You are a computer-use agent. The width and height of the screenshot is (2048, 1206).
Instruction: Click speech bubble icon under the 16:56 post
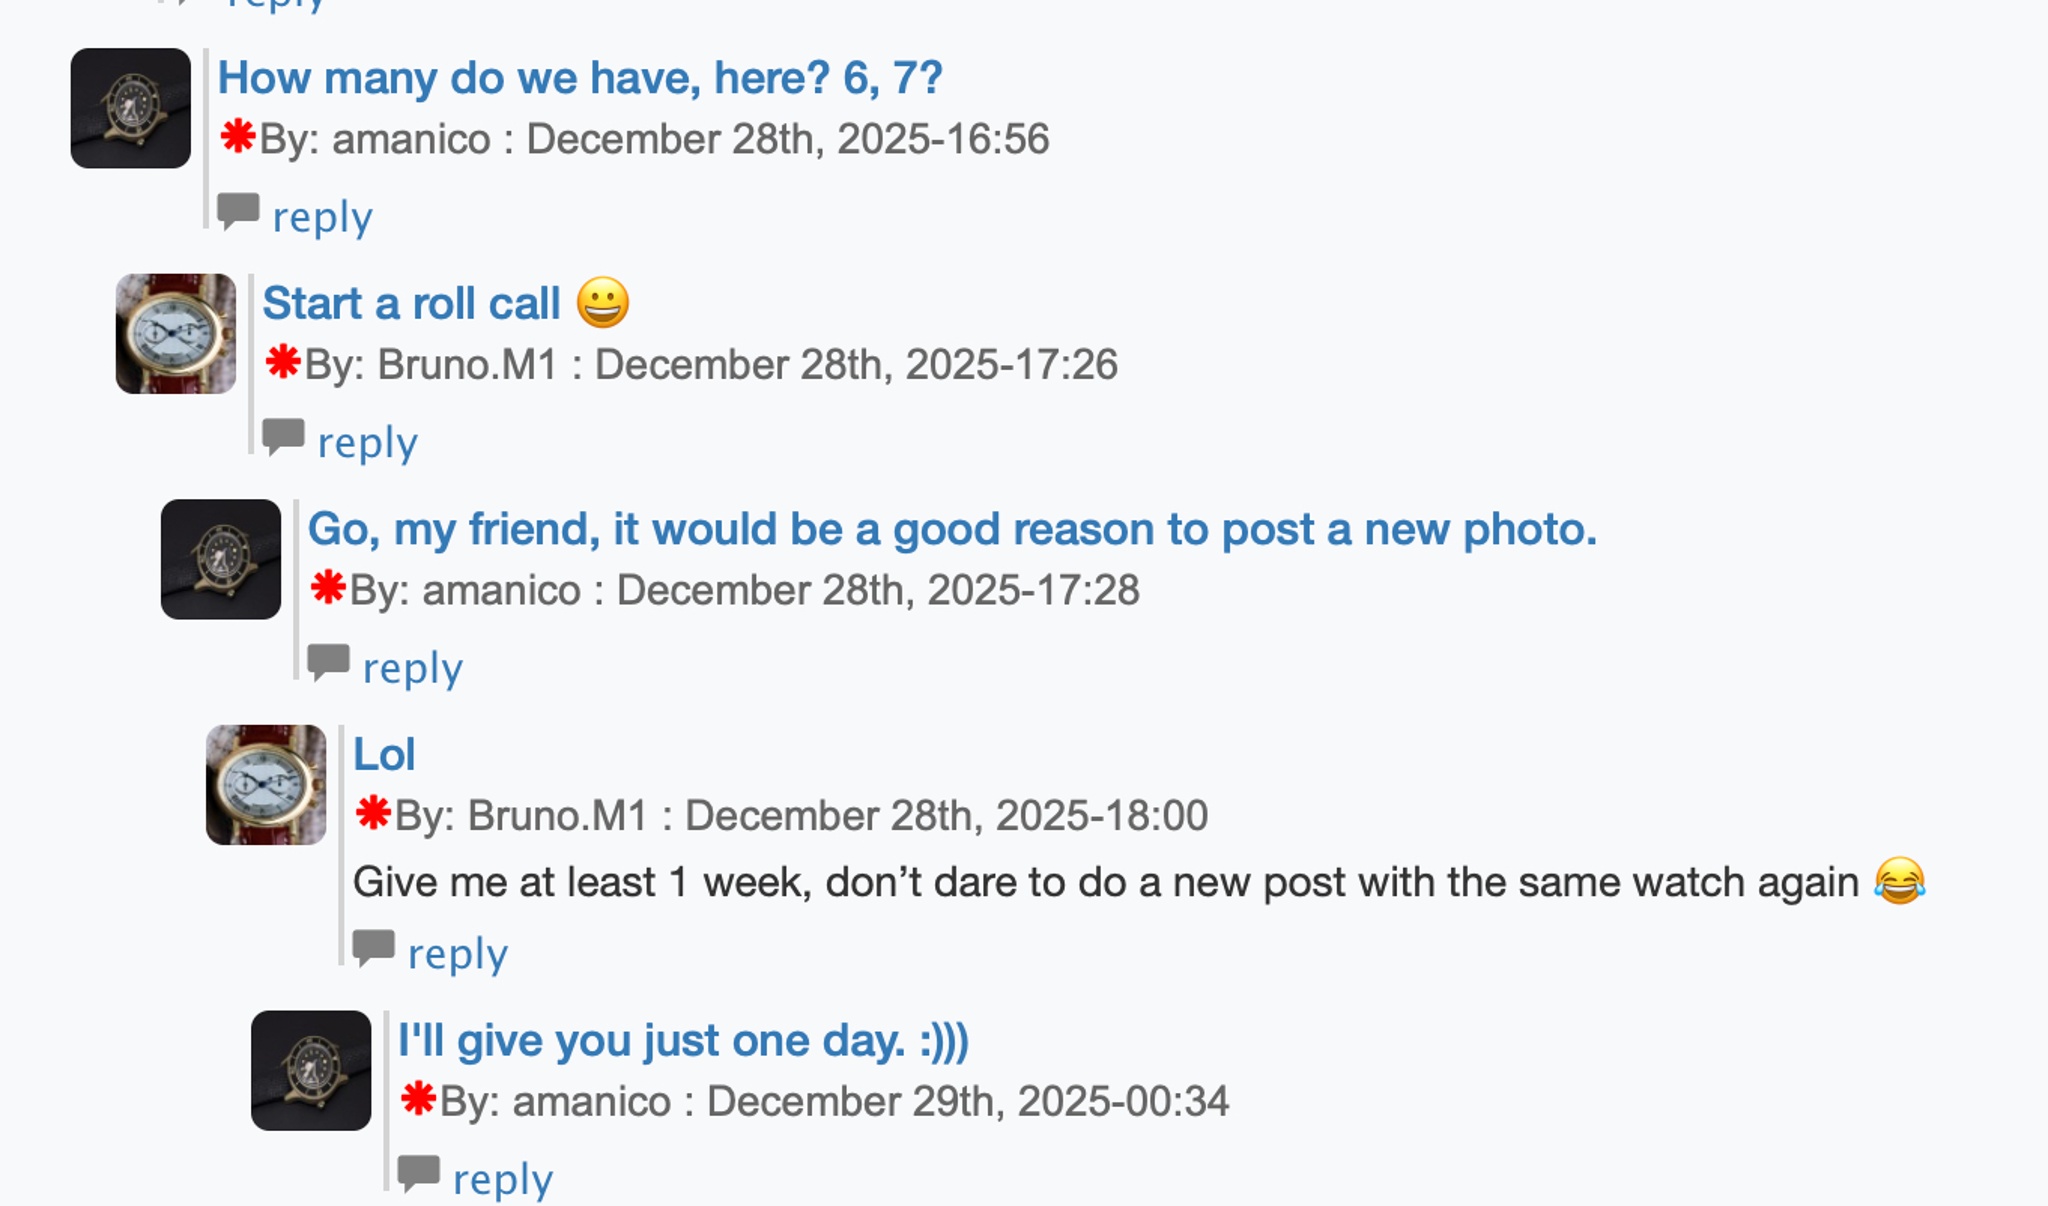point(238,211)
